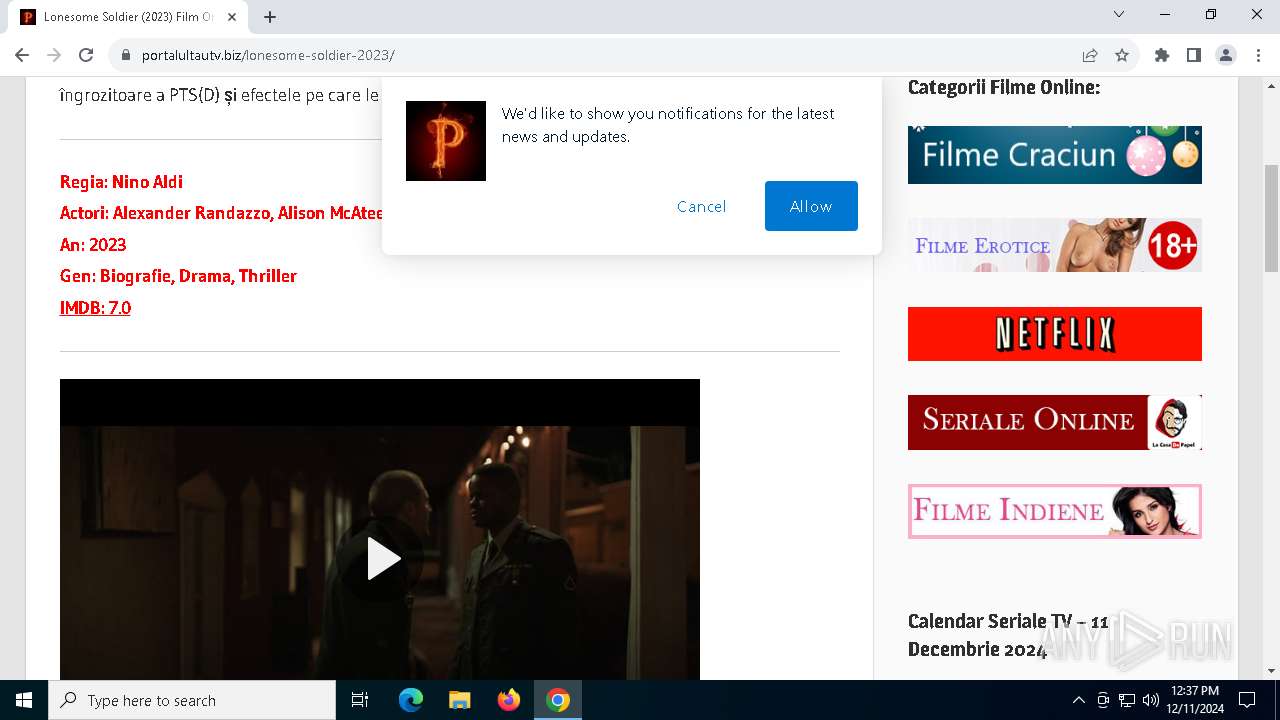
Task: Click Chrome icon in taskbar
Action: pos(558,700)
